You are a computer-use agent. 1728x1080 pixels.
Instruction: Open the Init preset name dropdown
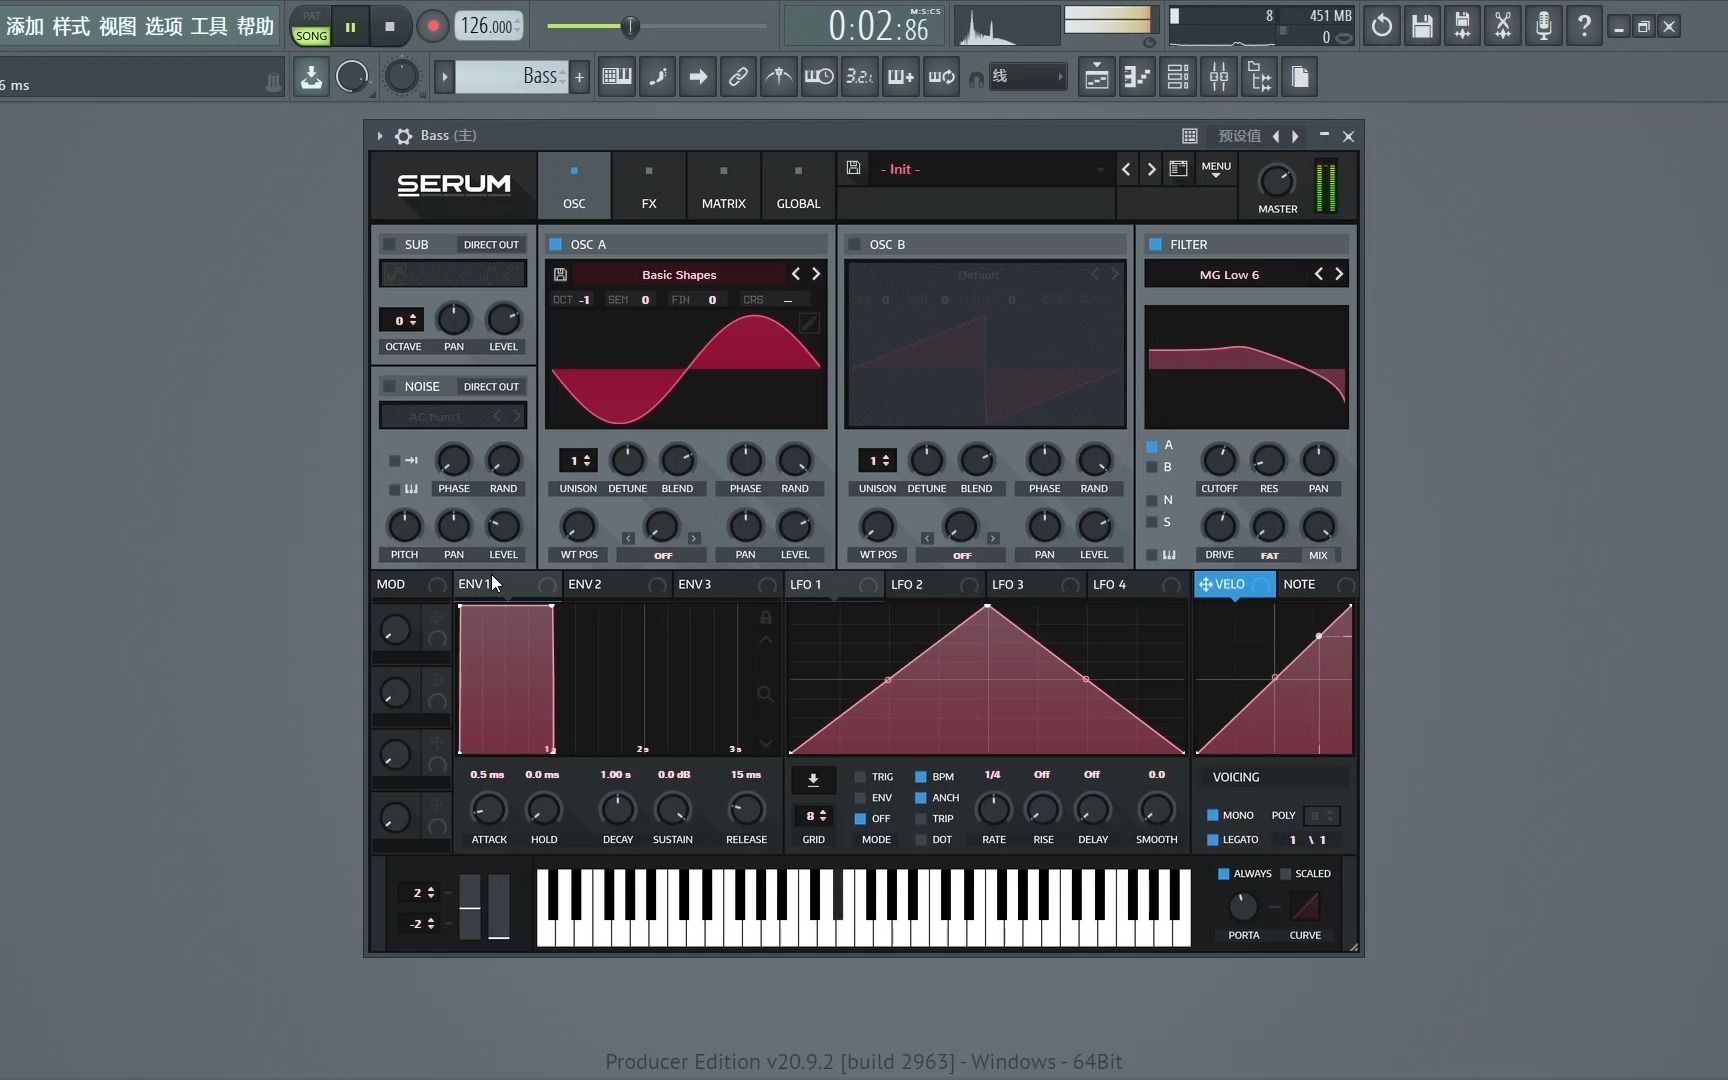coord(992,169)
